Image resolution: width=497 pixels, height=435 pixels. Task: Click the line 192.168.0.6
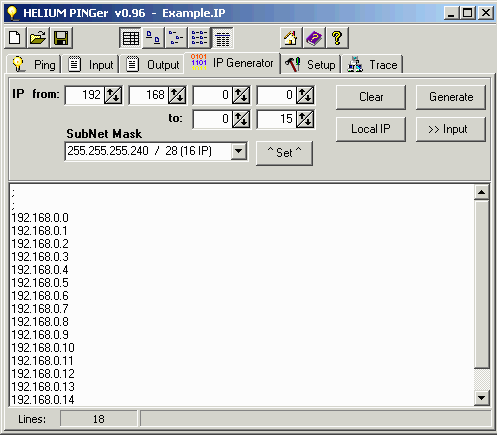pos(40,296)
